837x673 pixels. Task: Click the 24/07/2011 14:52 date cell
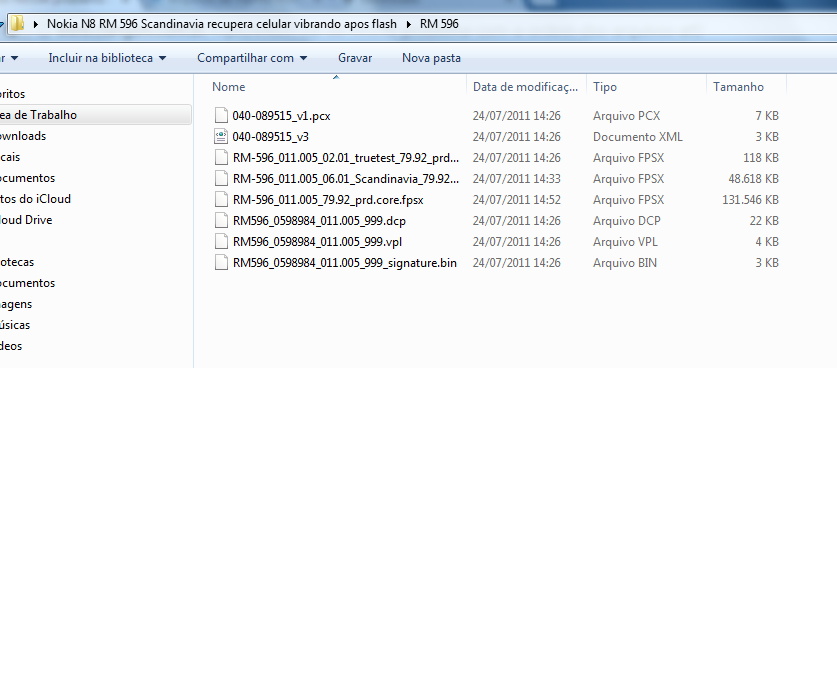click(516, 200)
